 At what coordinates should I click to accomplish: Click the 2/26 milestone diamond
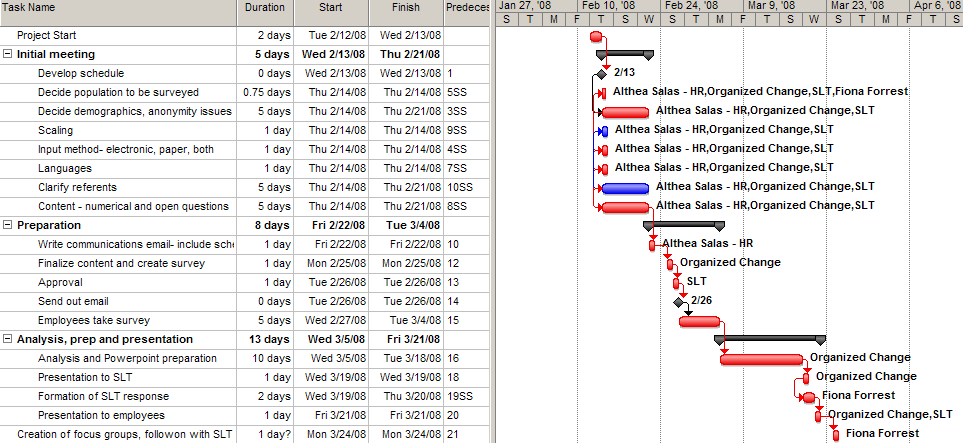[679, 302]
